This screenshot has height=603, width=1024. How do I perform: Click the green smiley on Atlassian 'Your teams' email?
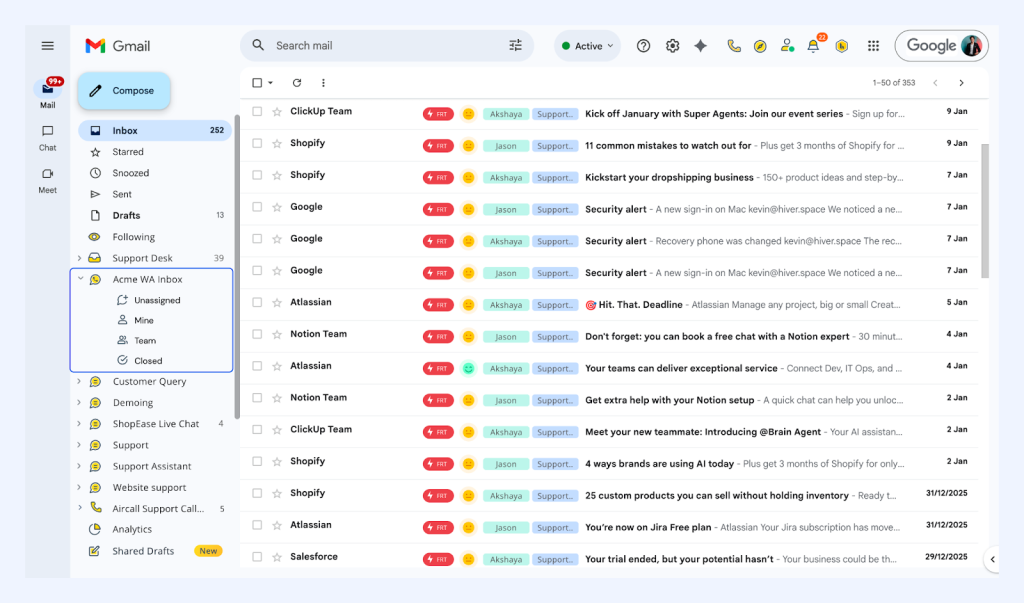point(468,368)
